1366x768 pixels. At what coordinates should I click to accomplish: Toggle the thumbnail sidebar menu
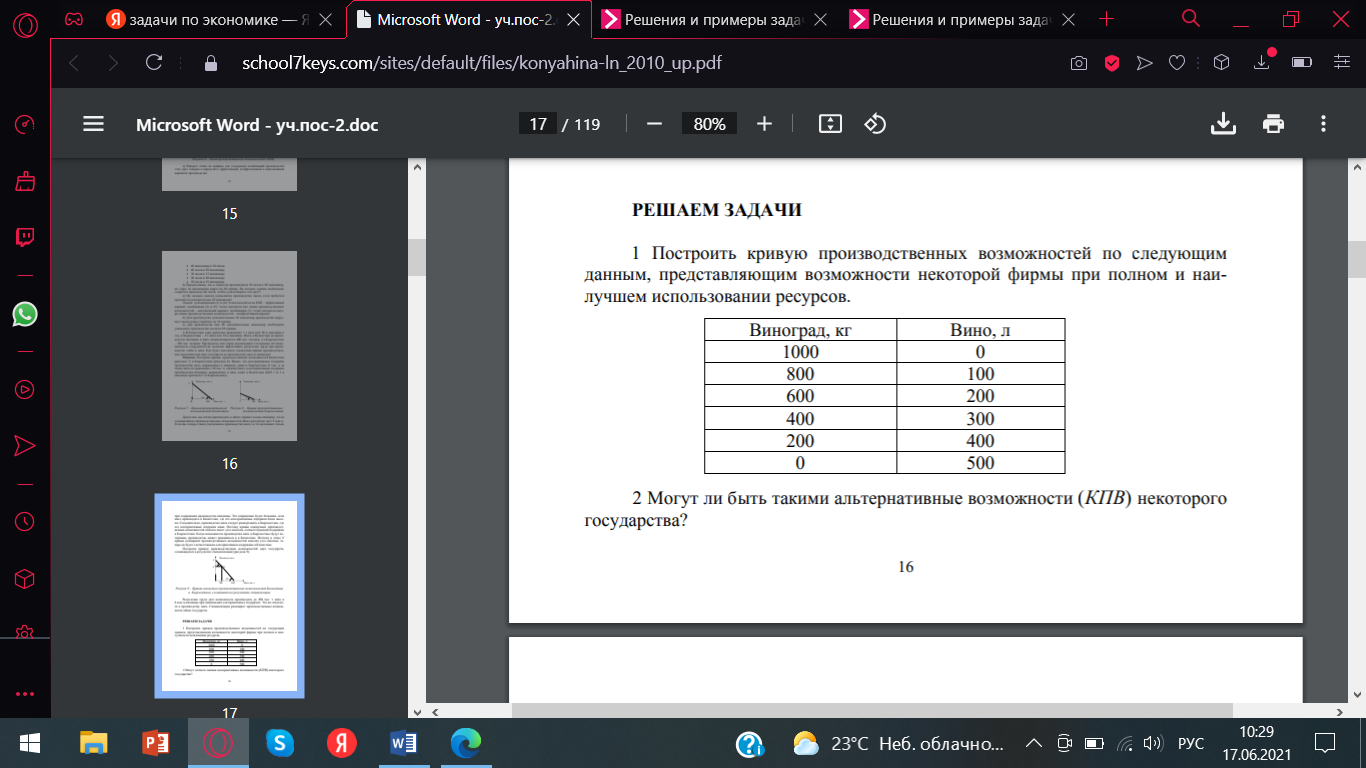click(93, 123)
